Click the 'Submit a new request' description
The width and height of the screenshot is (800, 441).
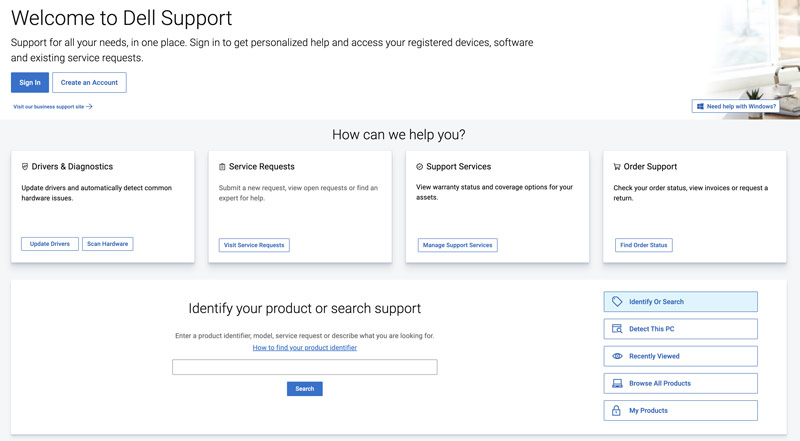coord(298,193)
